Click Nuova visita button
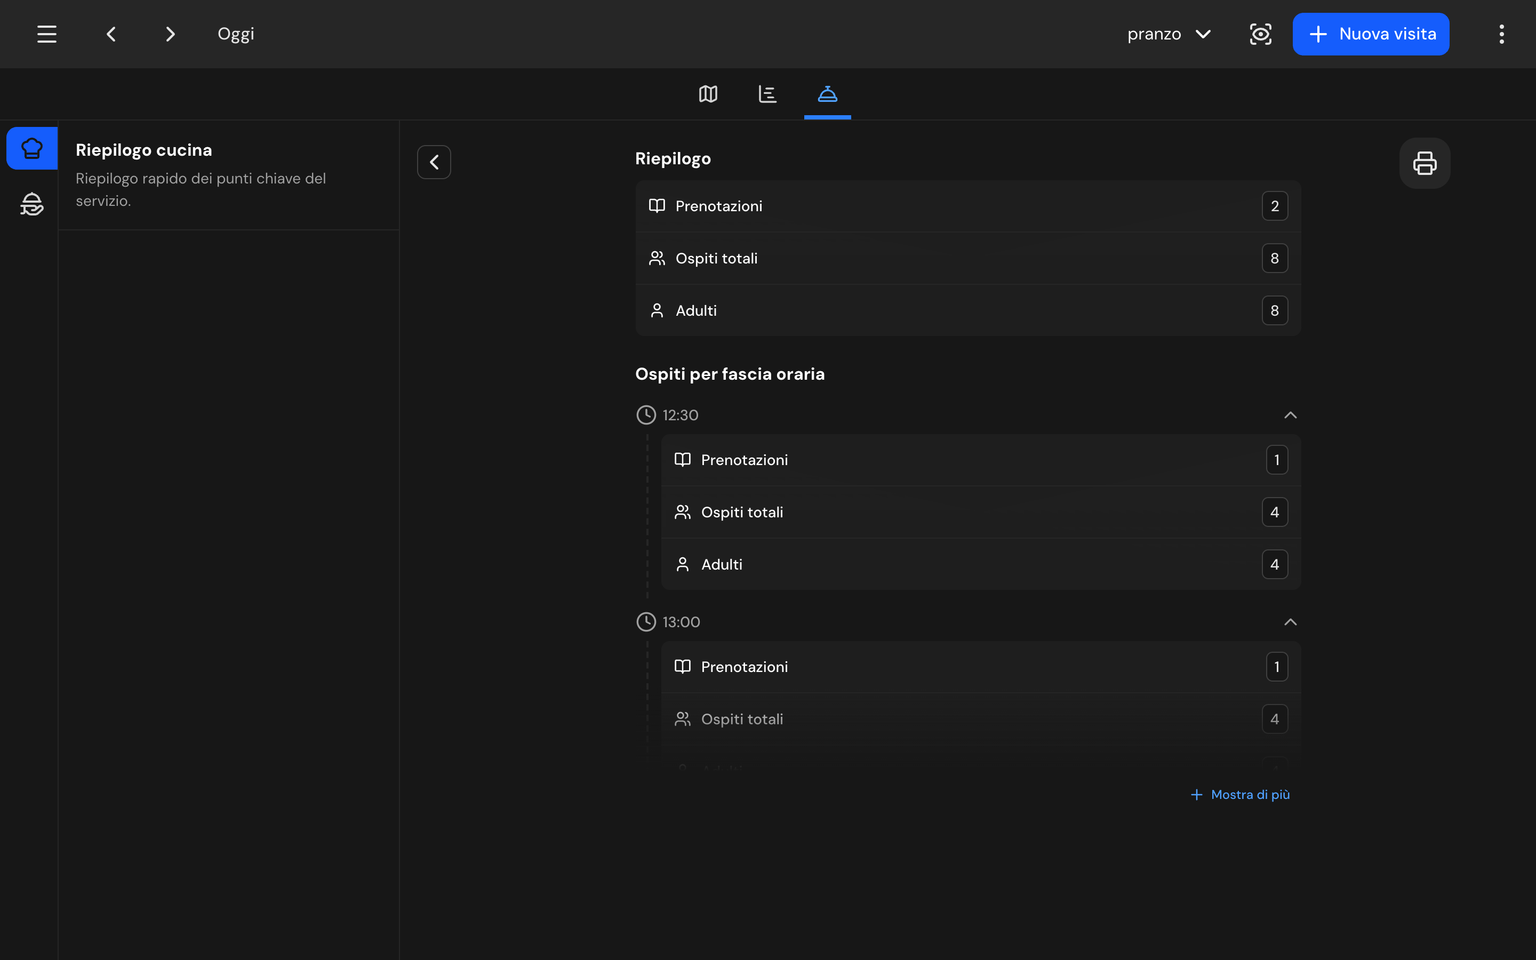Screen dimensions: 1536x960 coord(1371,34)
